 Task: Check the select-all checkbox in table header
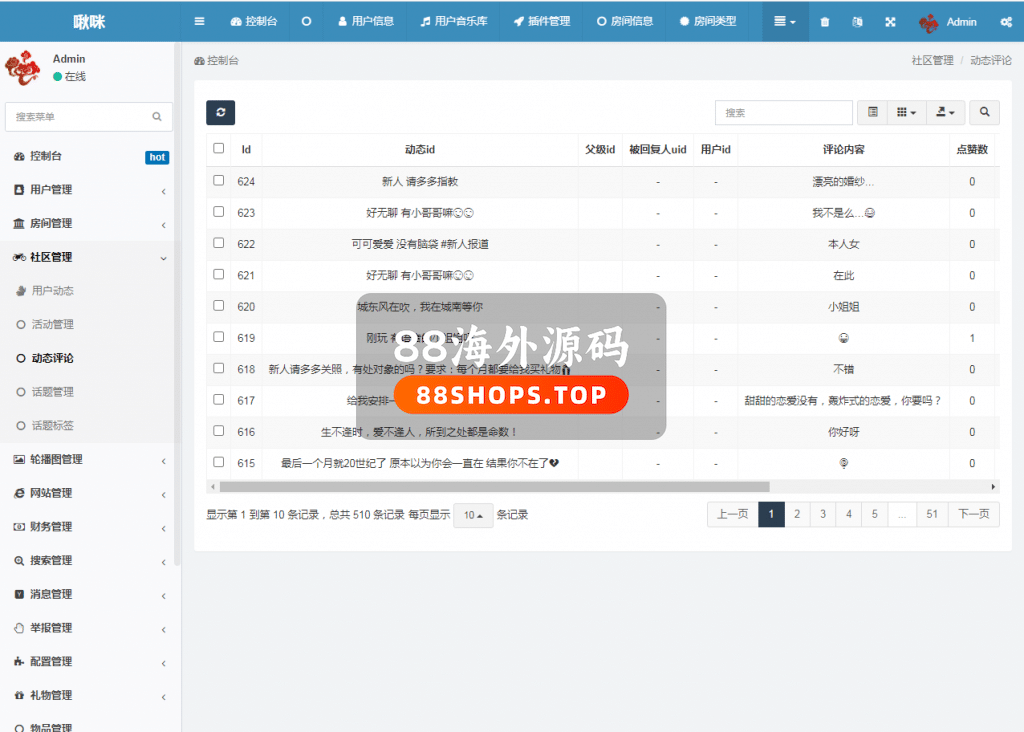[x=219, y=149]
